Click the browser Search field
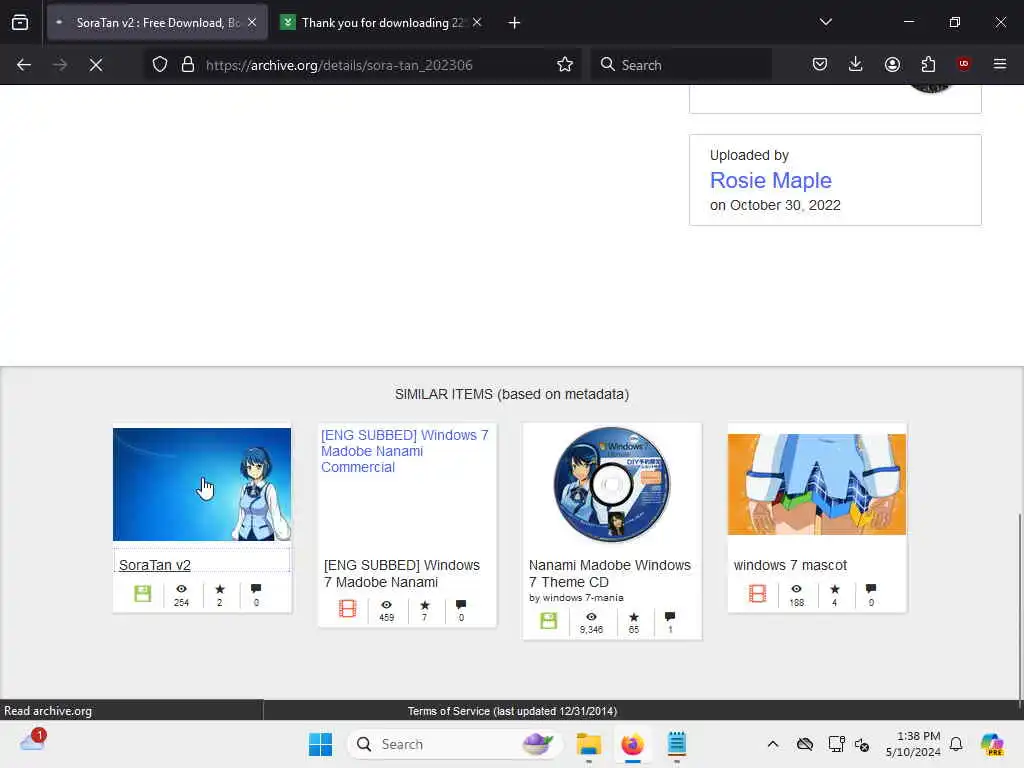 [681, 65]
